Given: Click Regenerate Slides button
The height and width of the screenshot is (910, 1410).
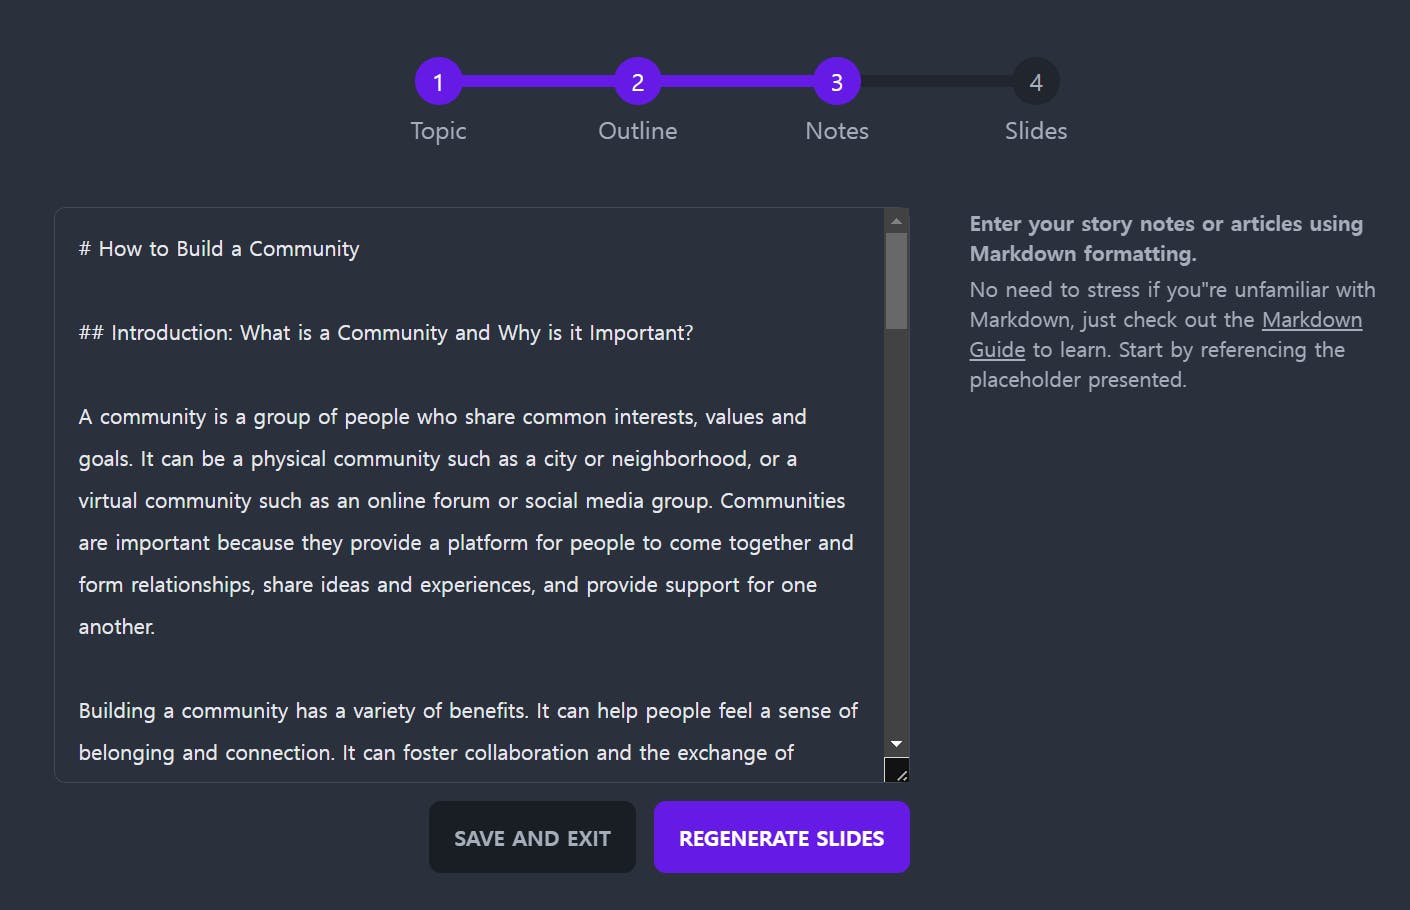Looking at the screenshot, I should pyautogui.click(x=782, y=837).
